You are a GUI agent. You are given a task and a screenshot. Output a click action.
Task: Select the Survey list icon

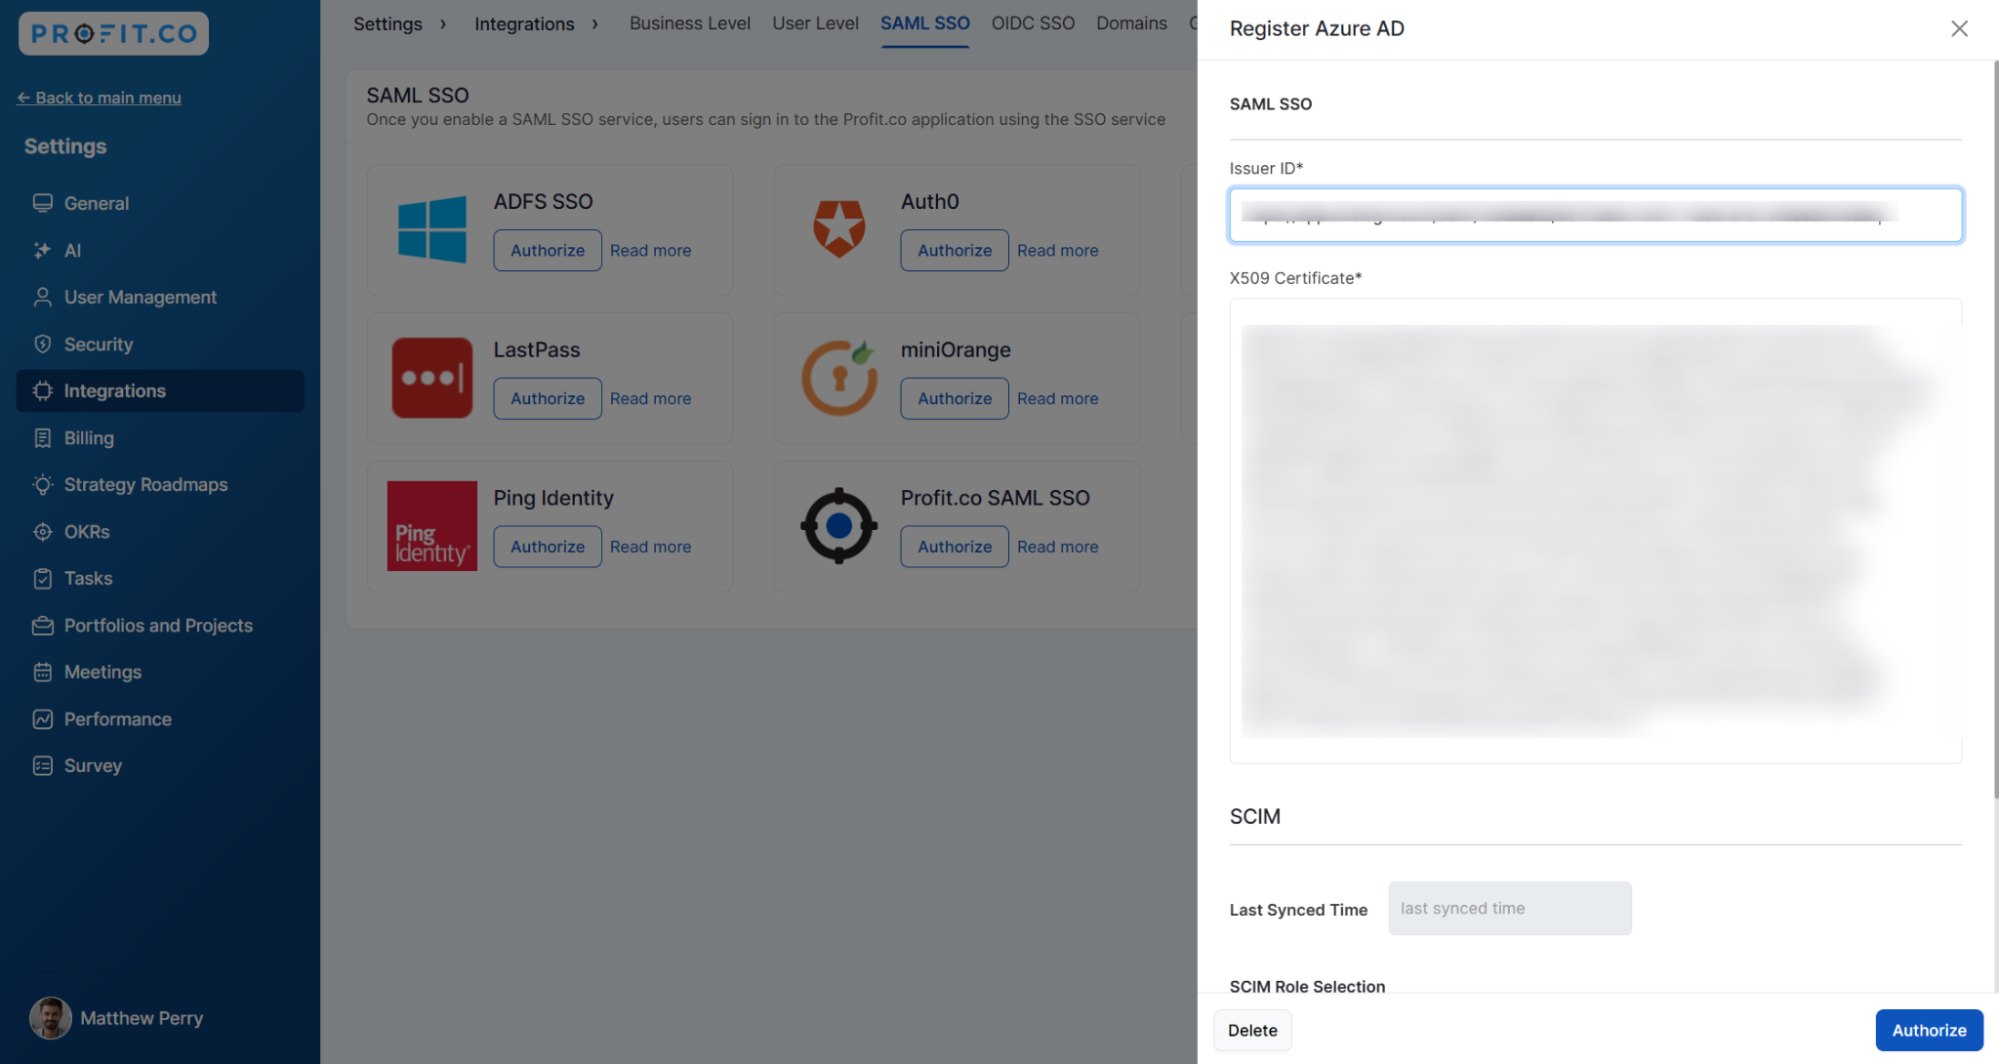pos(42,766)
